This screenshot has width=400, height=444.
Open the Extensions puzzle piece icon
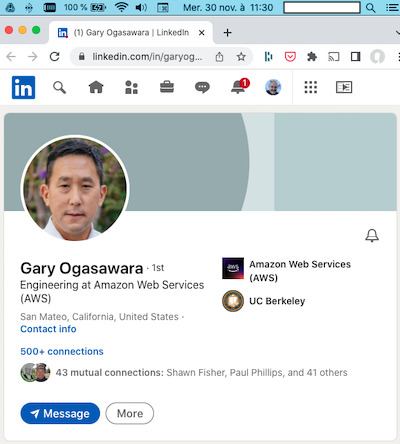click(x=312, y=57)
